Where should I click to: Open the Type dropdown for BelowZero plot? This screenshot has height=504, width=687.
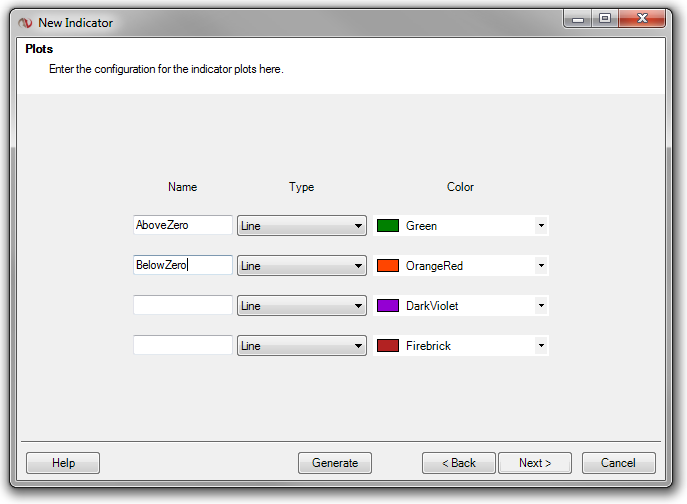tap(302, 266)
